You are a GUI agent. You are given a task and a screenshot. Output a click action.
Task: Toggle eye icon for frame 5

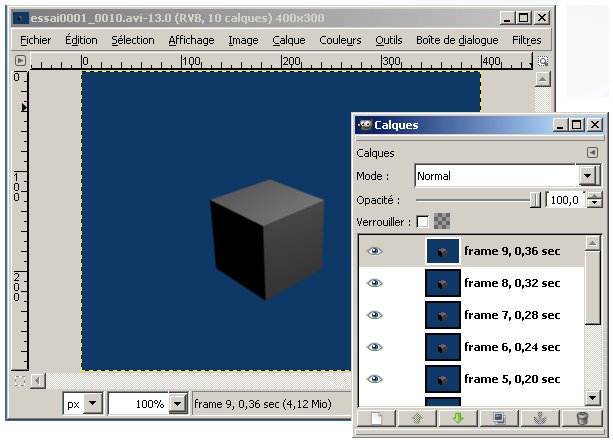coord(375,379)
